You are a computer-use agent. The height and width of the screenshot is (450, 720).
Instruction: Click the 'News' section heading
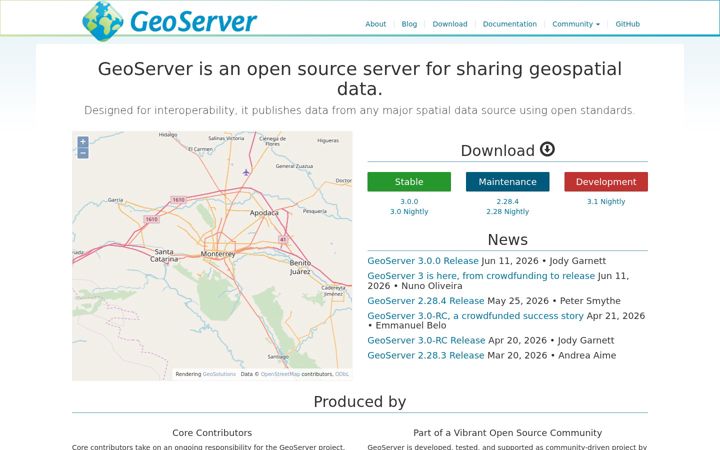click(x=507, y=240)
